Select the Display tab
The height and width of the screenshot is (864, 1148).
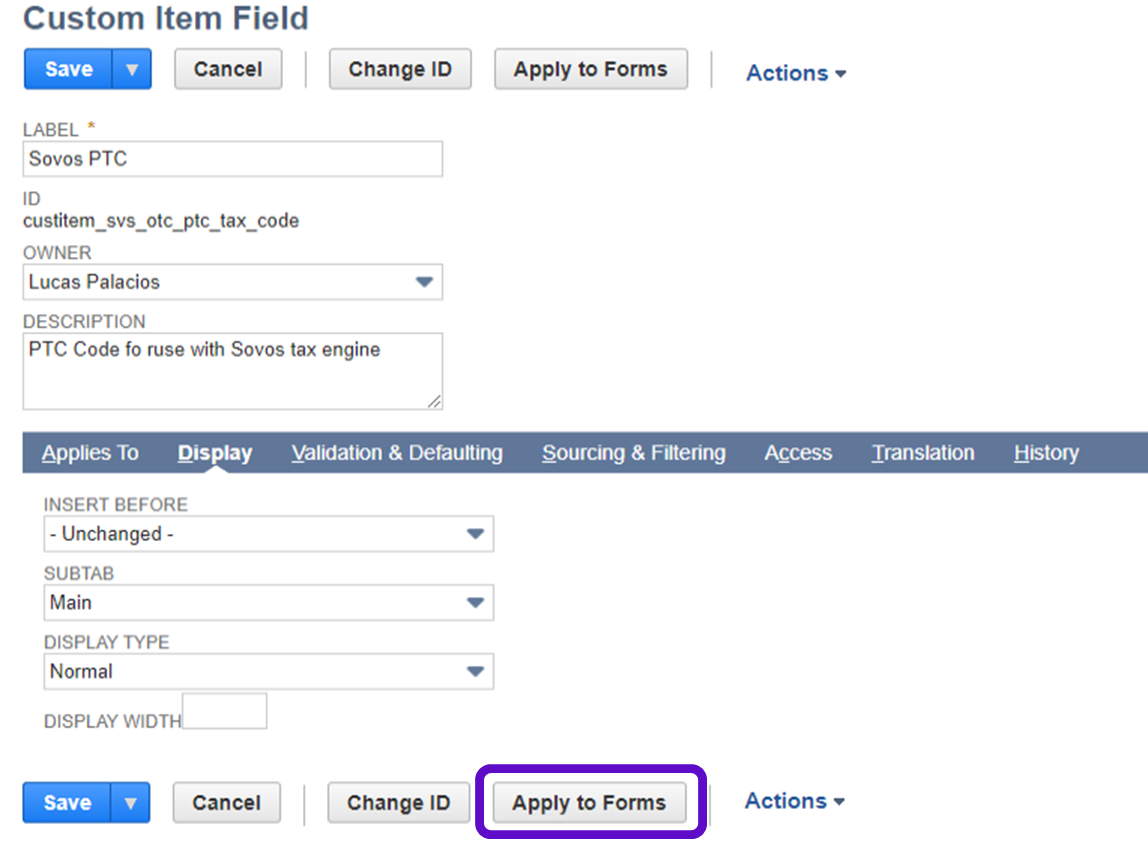pyautogui.click(x=215, y=453)
